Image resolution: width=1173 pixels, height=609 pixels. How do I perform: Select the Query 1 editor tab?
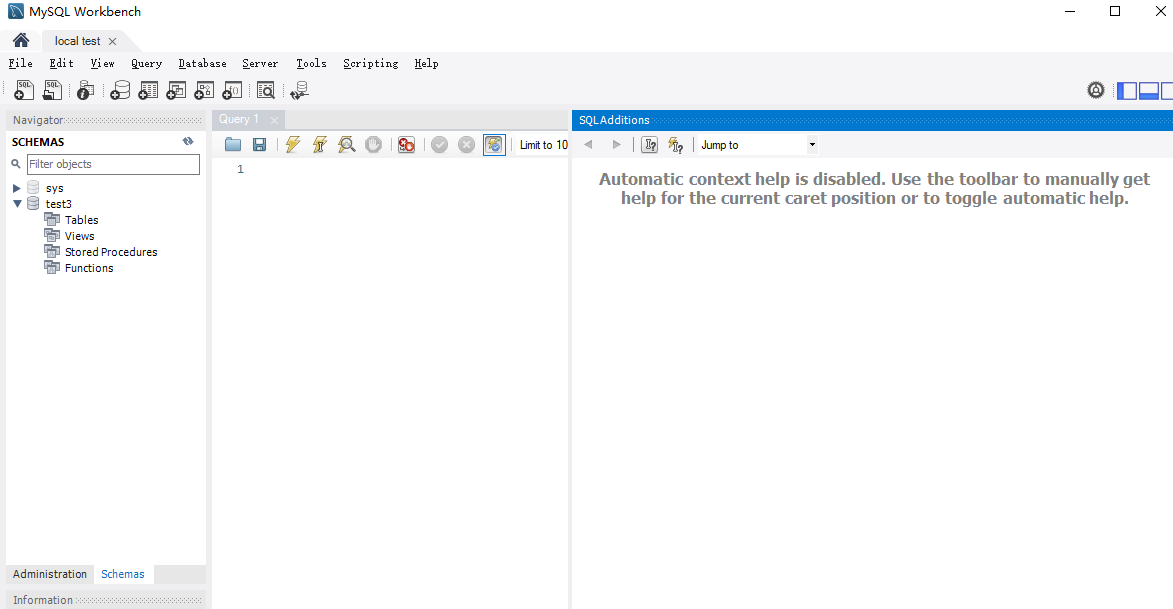coord(239,119)
